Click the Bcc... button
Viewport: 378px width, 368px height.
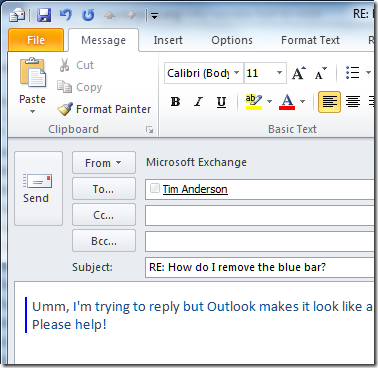click(x=104, y=241)
